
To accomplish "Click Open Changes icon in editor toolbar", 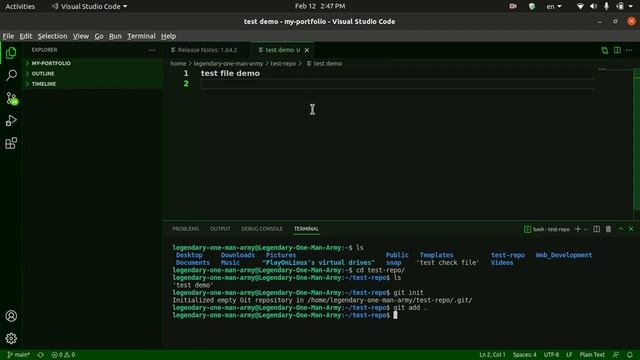I will coord(604,50).
